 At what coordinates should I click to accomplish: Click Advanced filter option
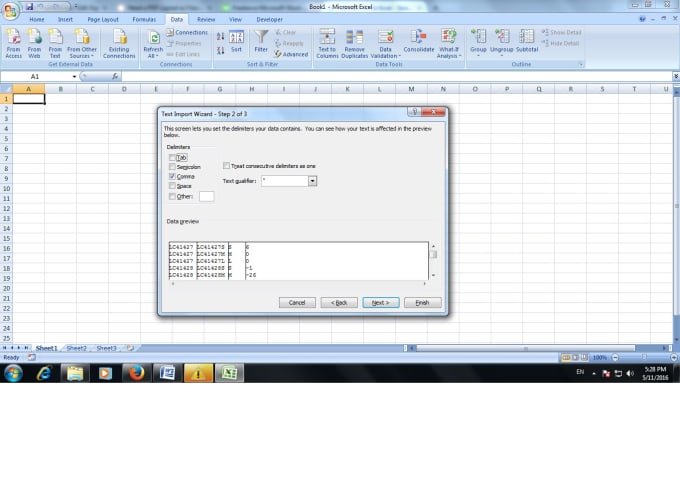coord(291,54)
